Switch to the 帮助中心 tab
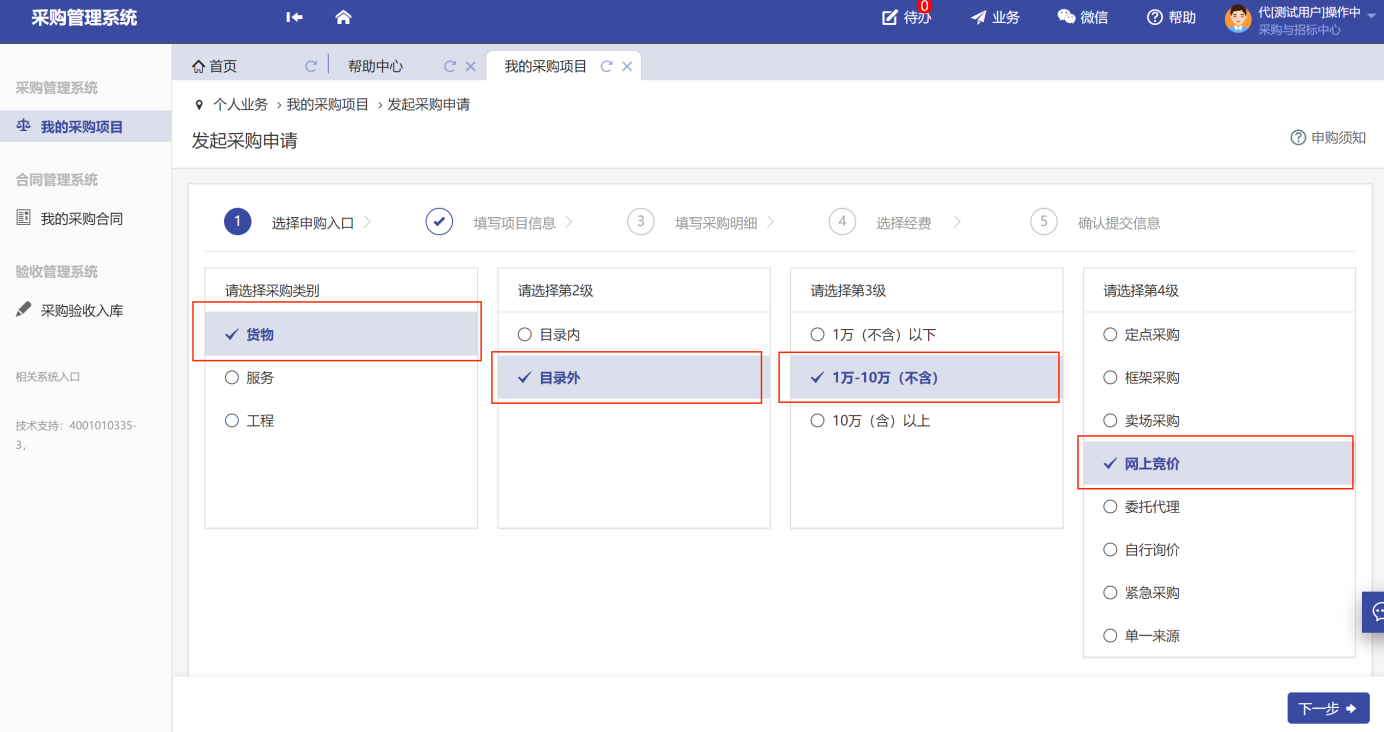This screenshot has width=1384, height=732. pyautogui.click(x=375, y=66)
